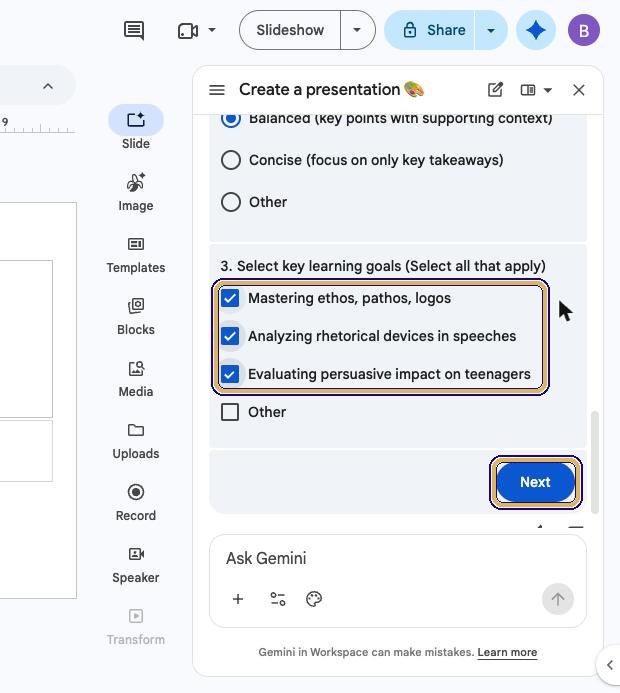This screenshot has height=693, width=620.
Task: Open the Media panel
Action: click(x=136, y=379)
